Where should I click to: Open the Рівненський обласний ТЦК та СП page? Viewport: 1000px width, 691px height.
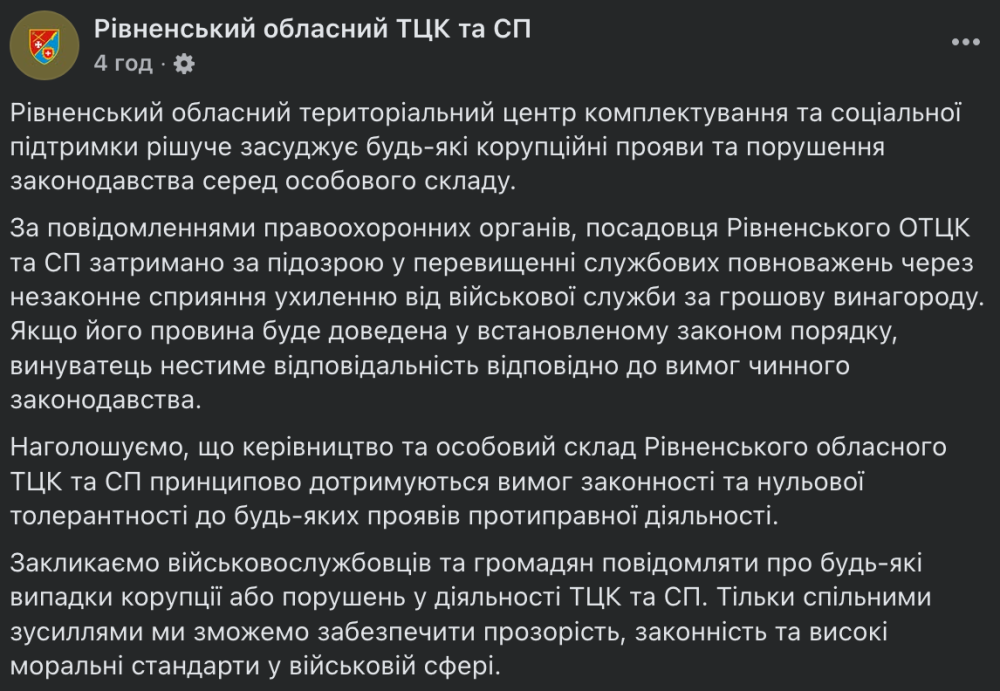click(x=312, y=29)
